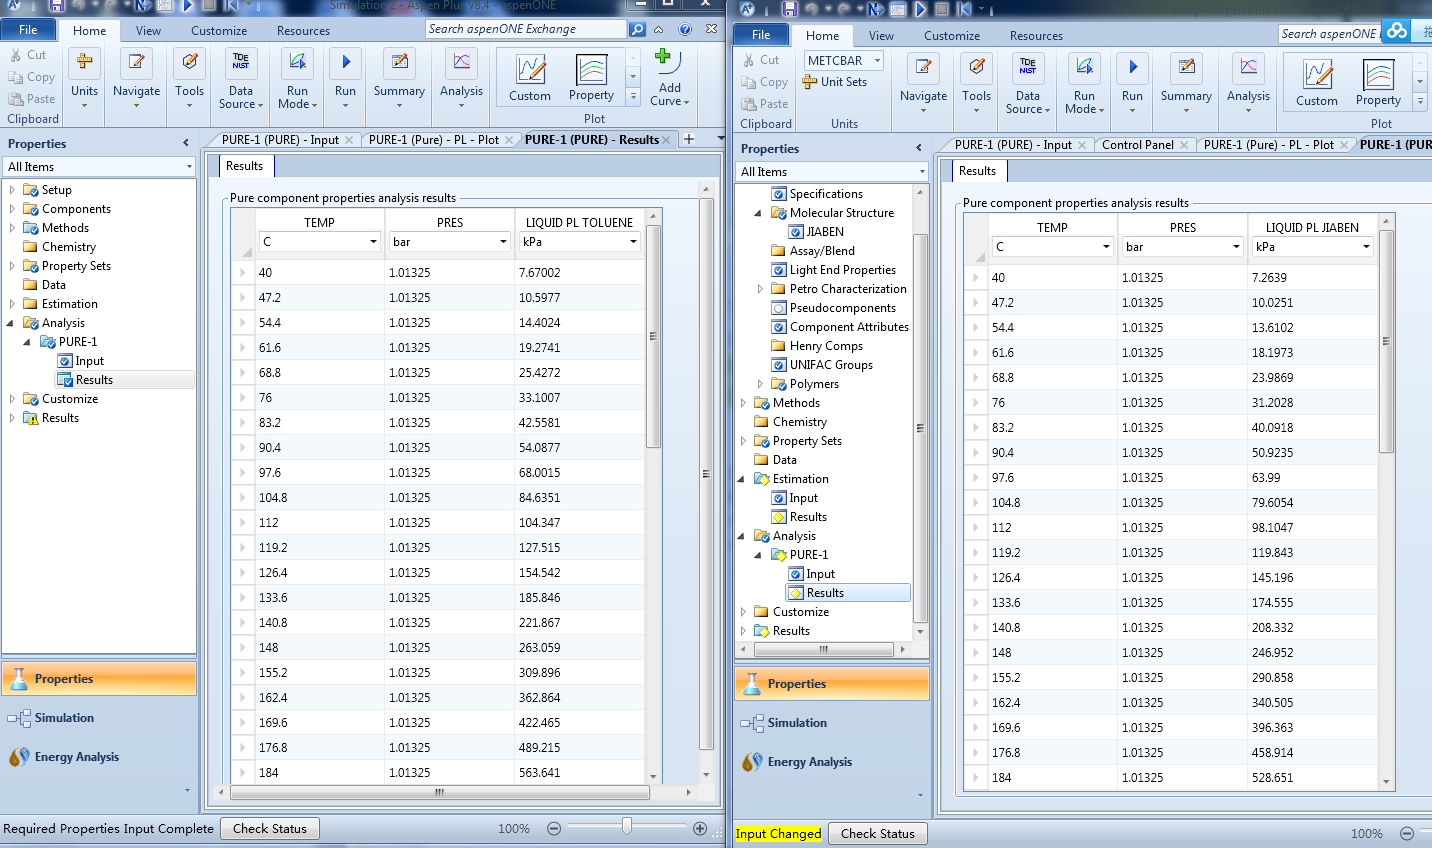Collapse Analysis node in left tree

point(12,323)
